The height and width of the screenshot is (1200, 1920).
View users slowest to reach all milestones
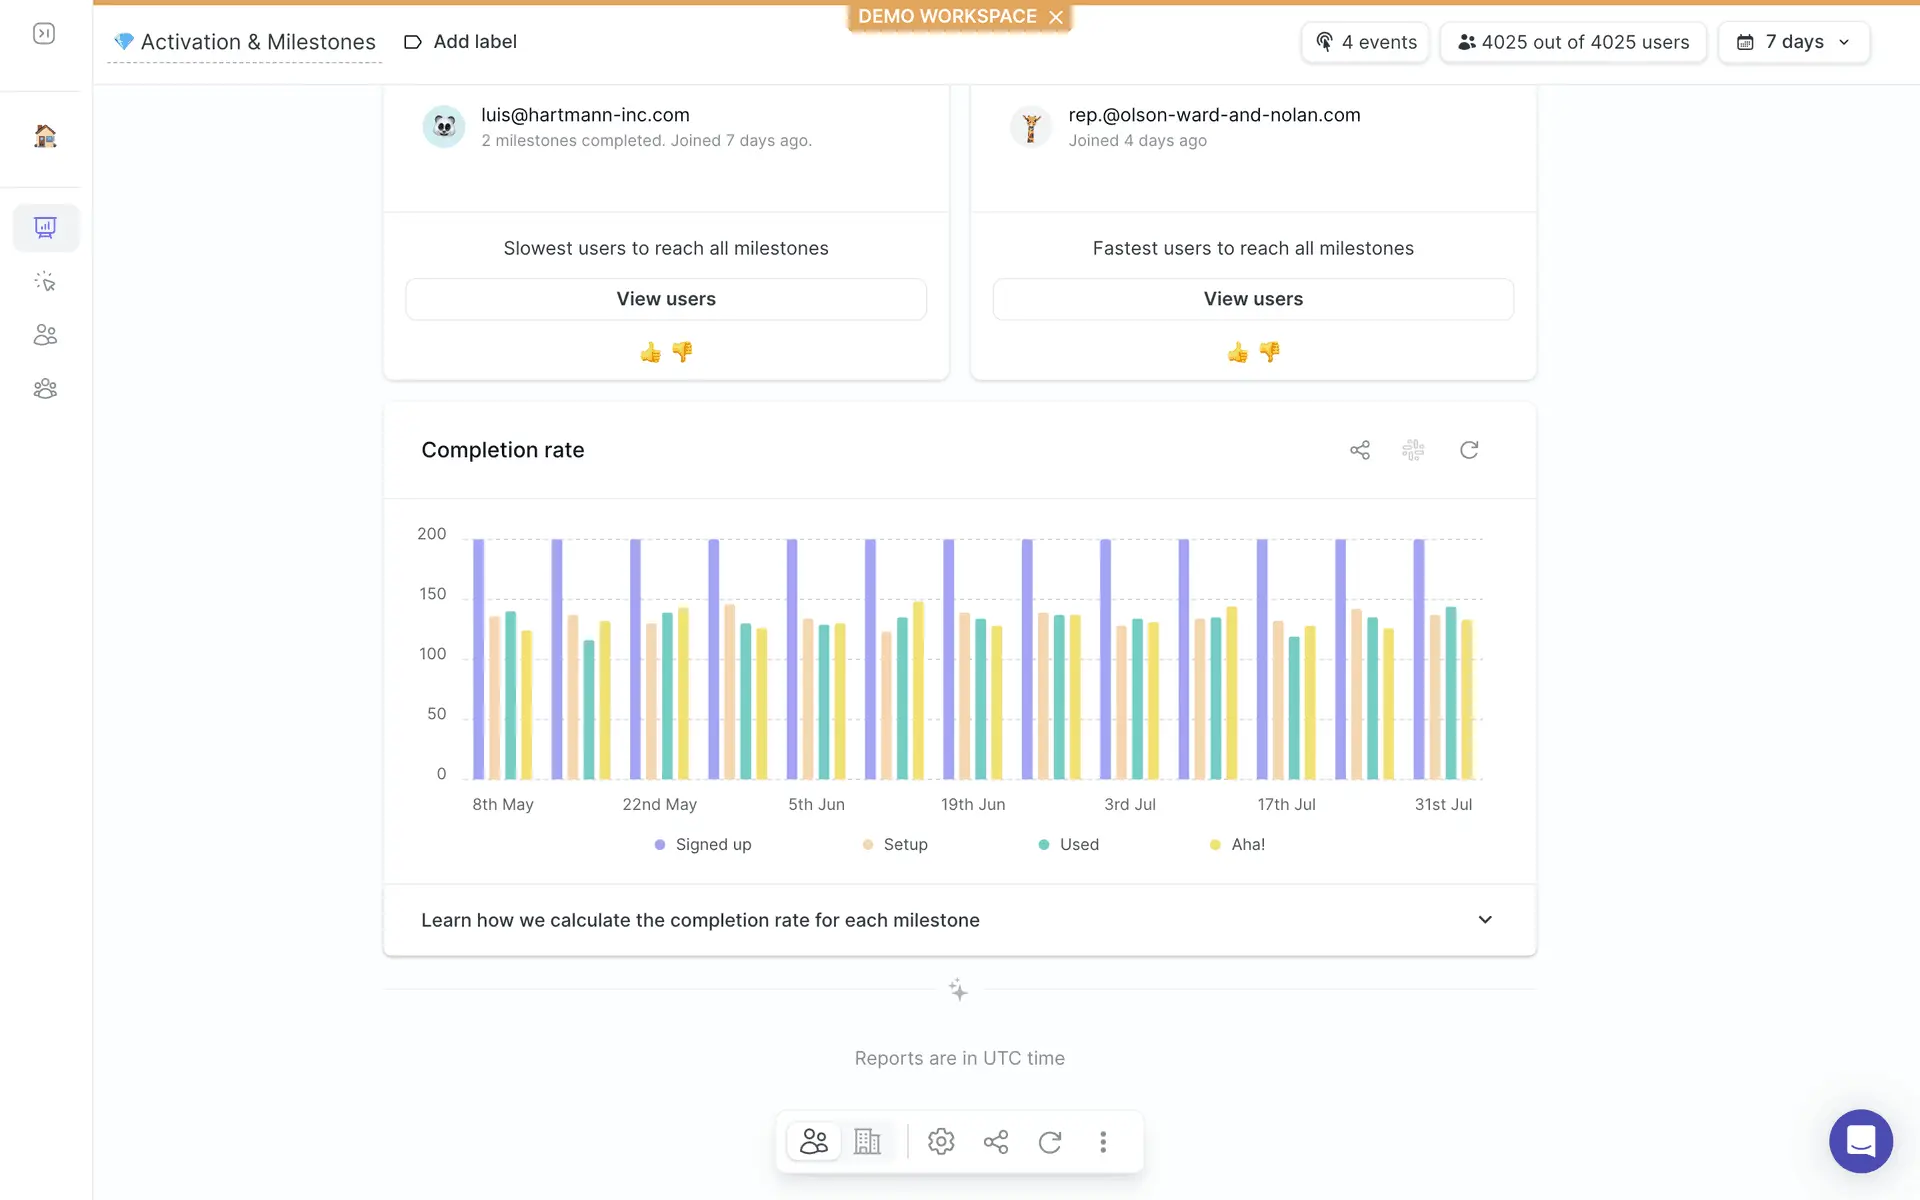[x=666, y=299]
